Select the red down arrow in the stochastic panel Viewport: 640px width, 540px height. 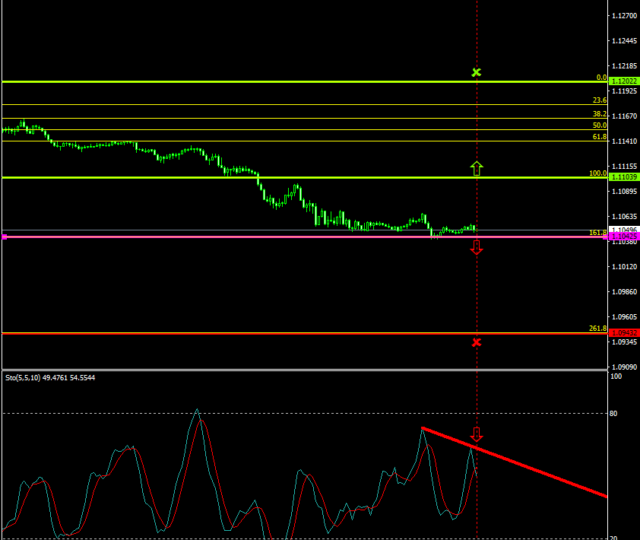(x=476, y=434)
